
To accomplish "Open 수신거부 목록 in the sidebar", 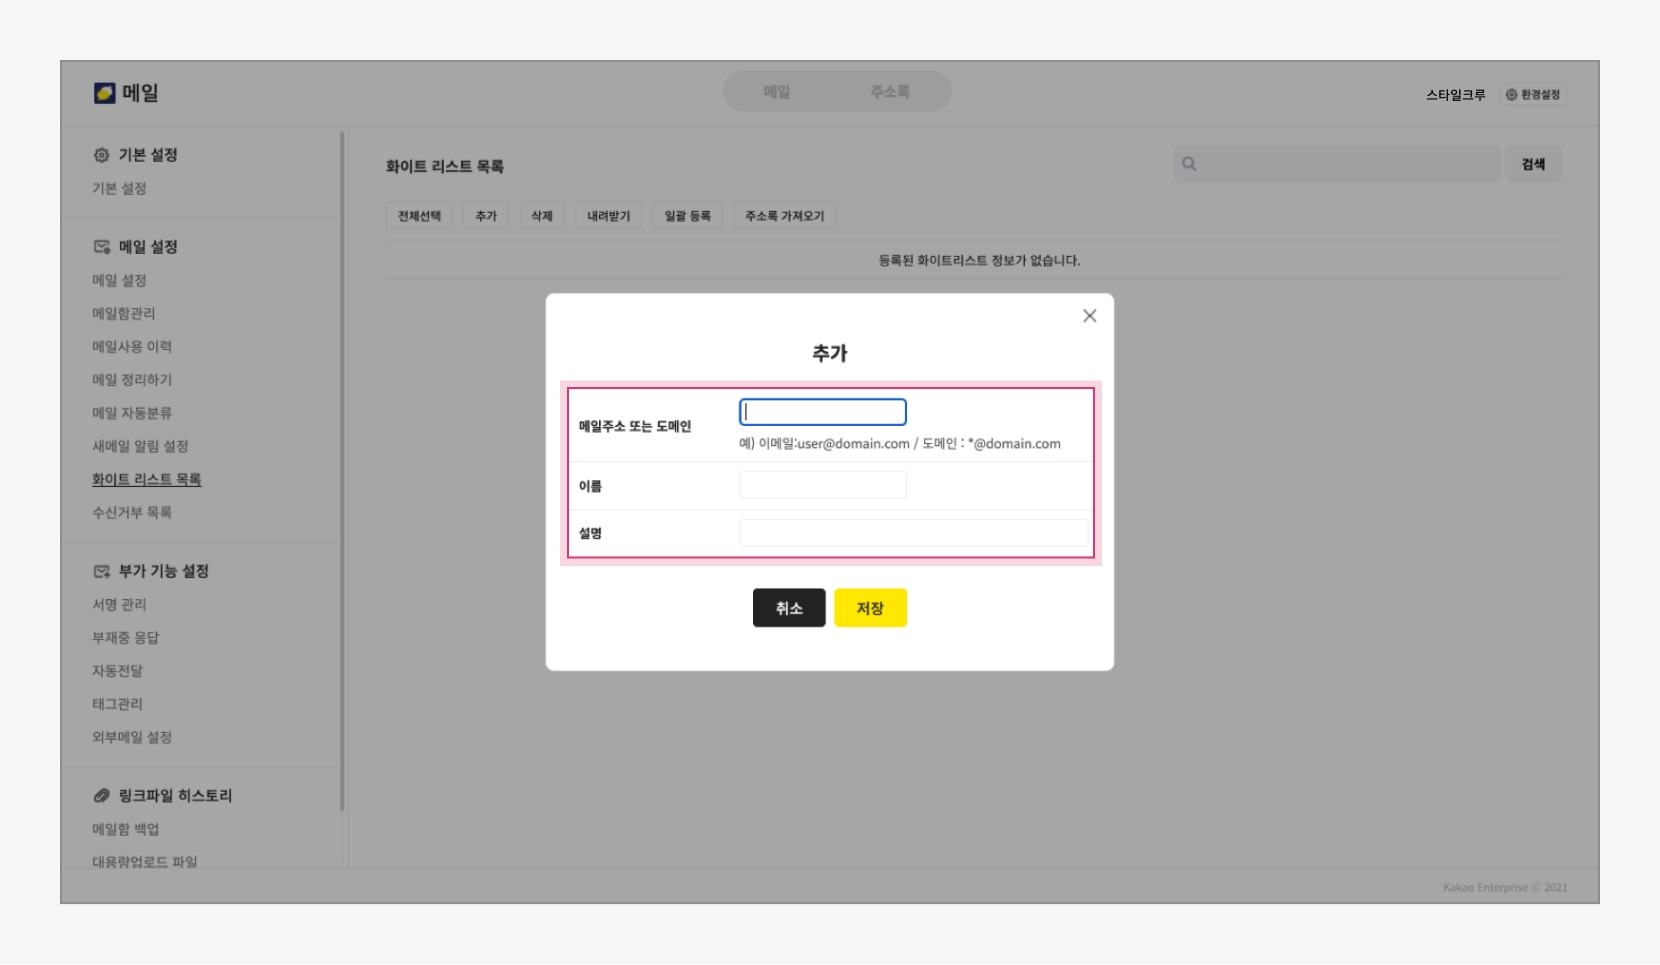I will 132,513.
